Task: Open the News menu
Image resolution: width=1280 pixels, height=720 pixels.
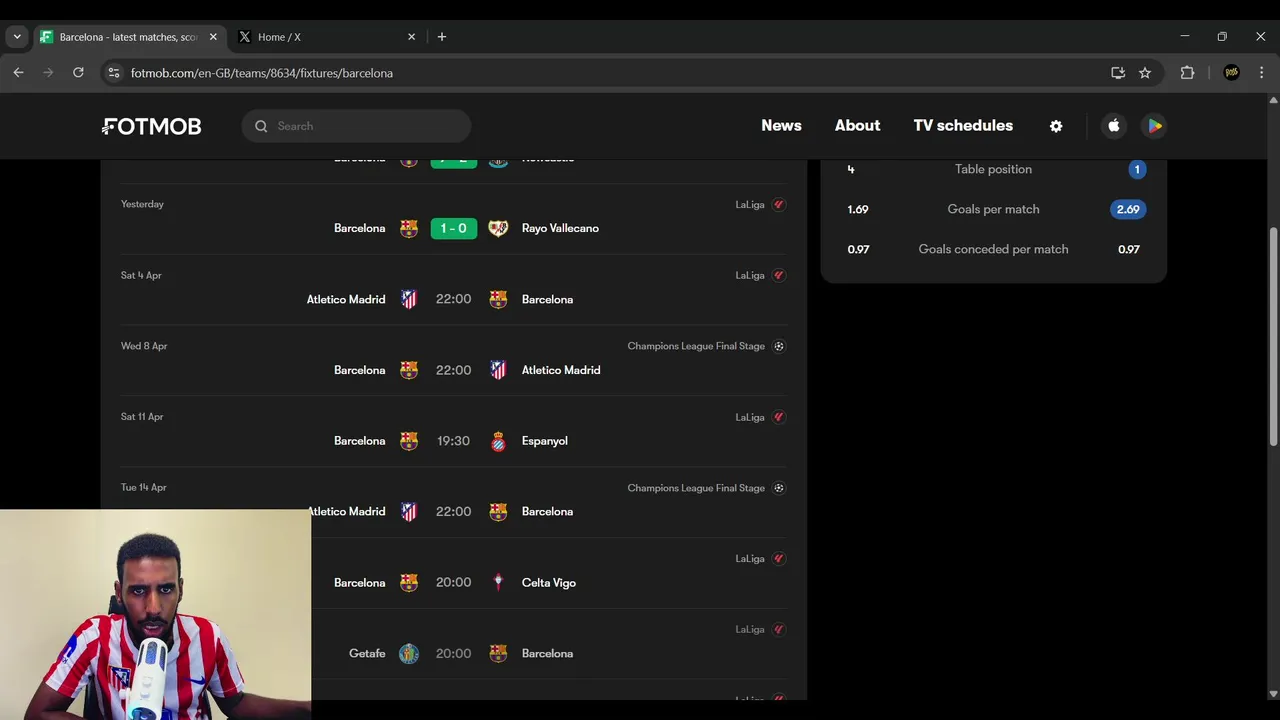Action: tap(781, 126)
